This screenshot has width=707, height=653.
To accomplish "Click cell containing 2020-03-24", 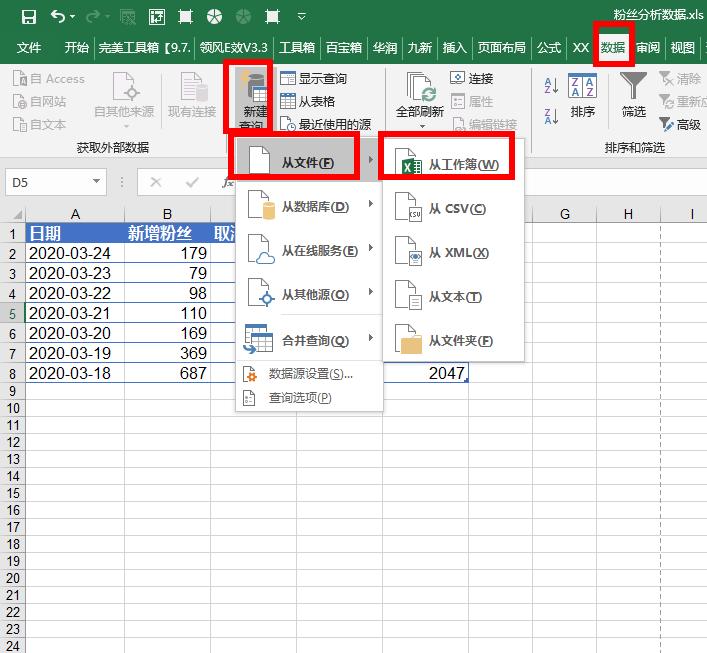I will pyautogui.click(x=75, y=253).
